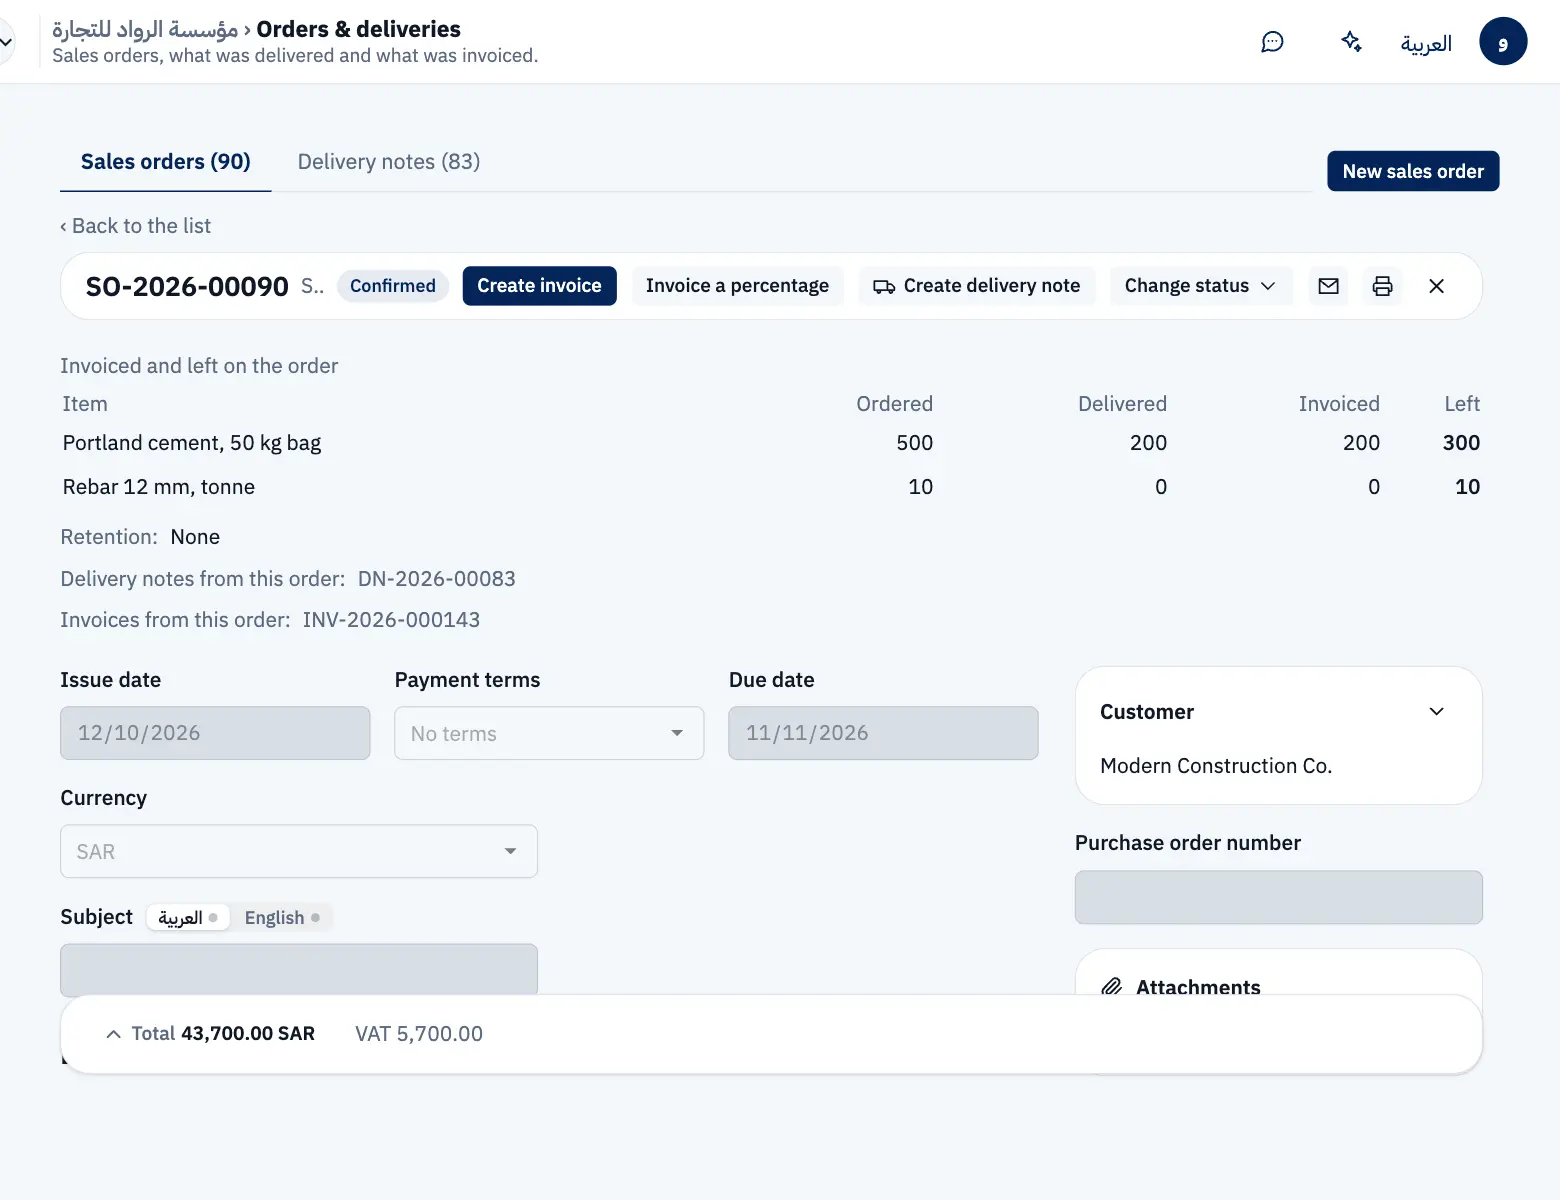The height and width of the screenshot is (1200, 1560).
Task: Open the Payment terms dropdown
Action: [549, 733]
